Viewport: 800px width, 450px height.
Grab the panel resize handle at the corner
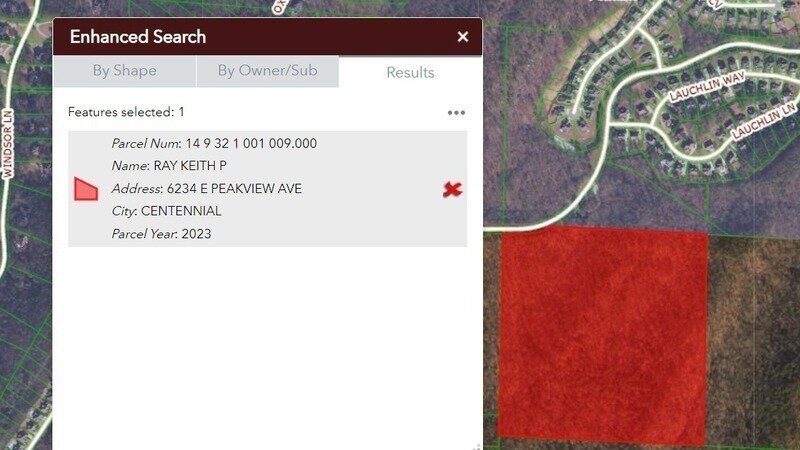pyautogui.click(x=477, y=446)
